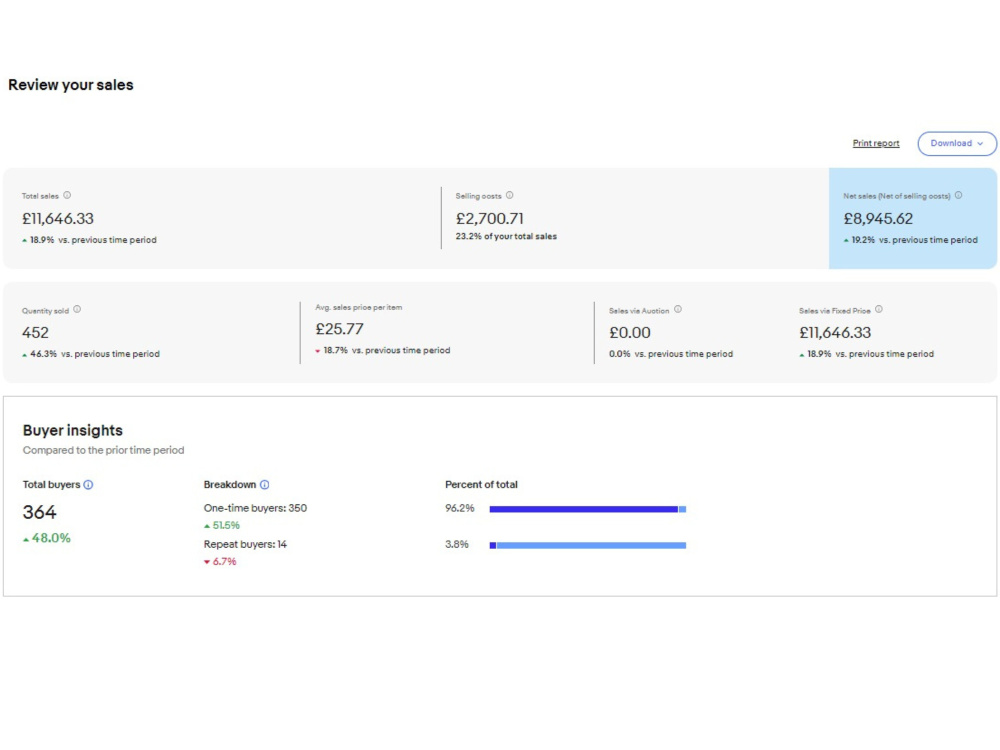Click the Total sales value £11,646.33 in top card
1000x750 pixels.
click(58, 219)
